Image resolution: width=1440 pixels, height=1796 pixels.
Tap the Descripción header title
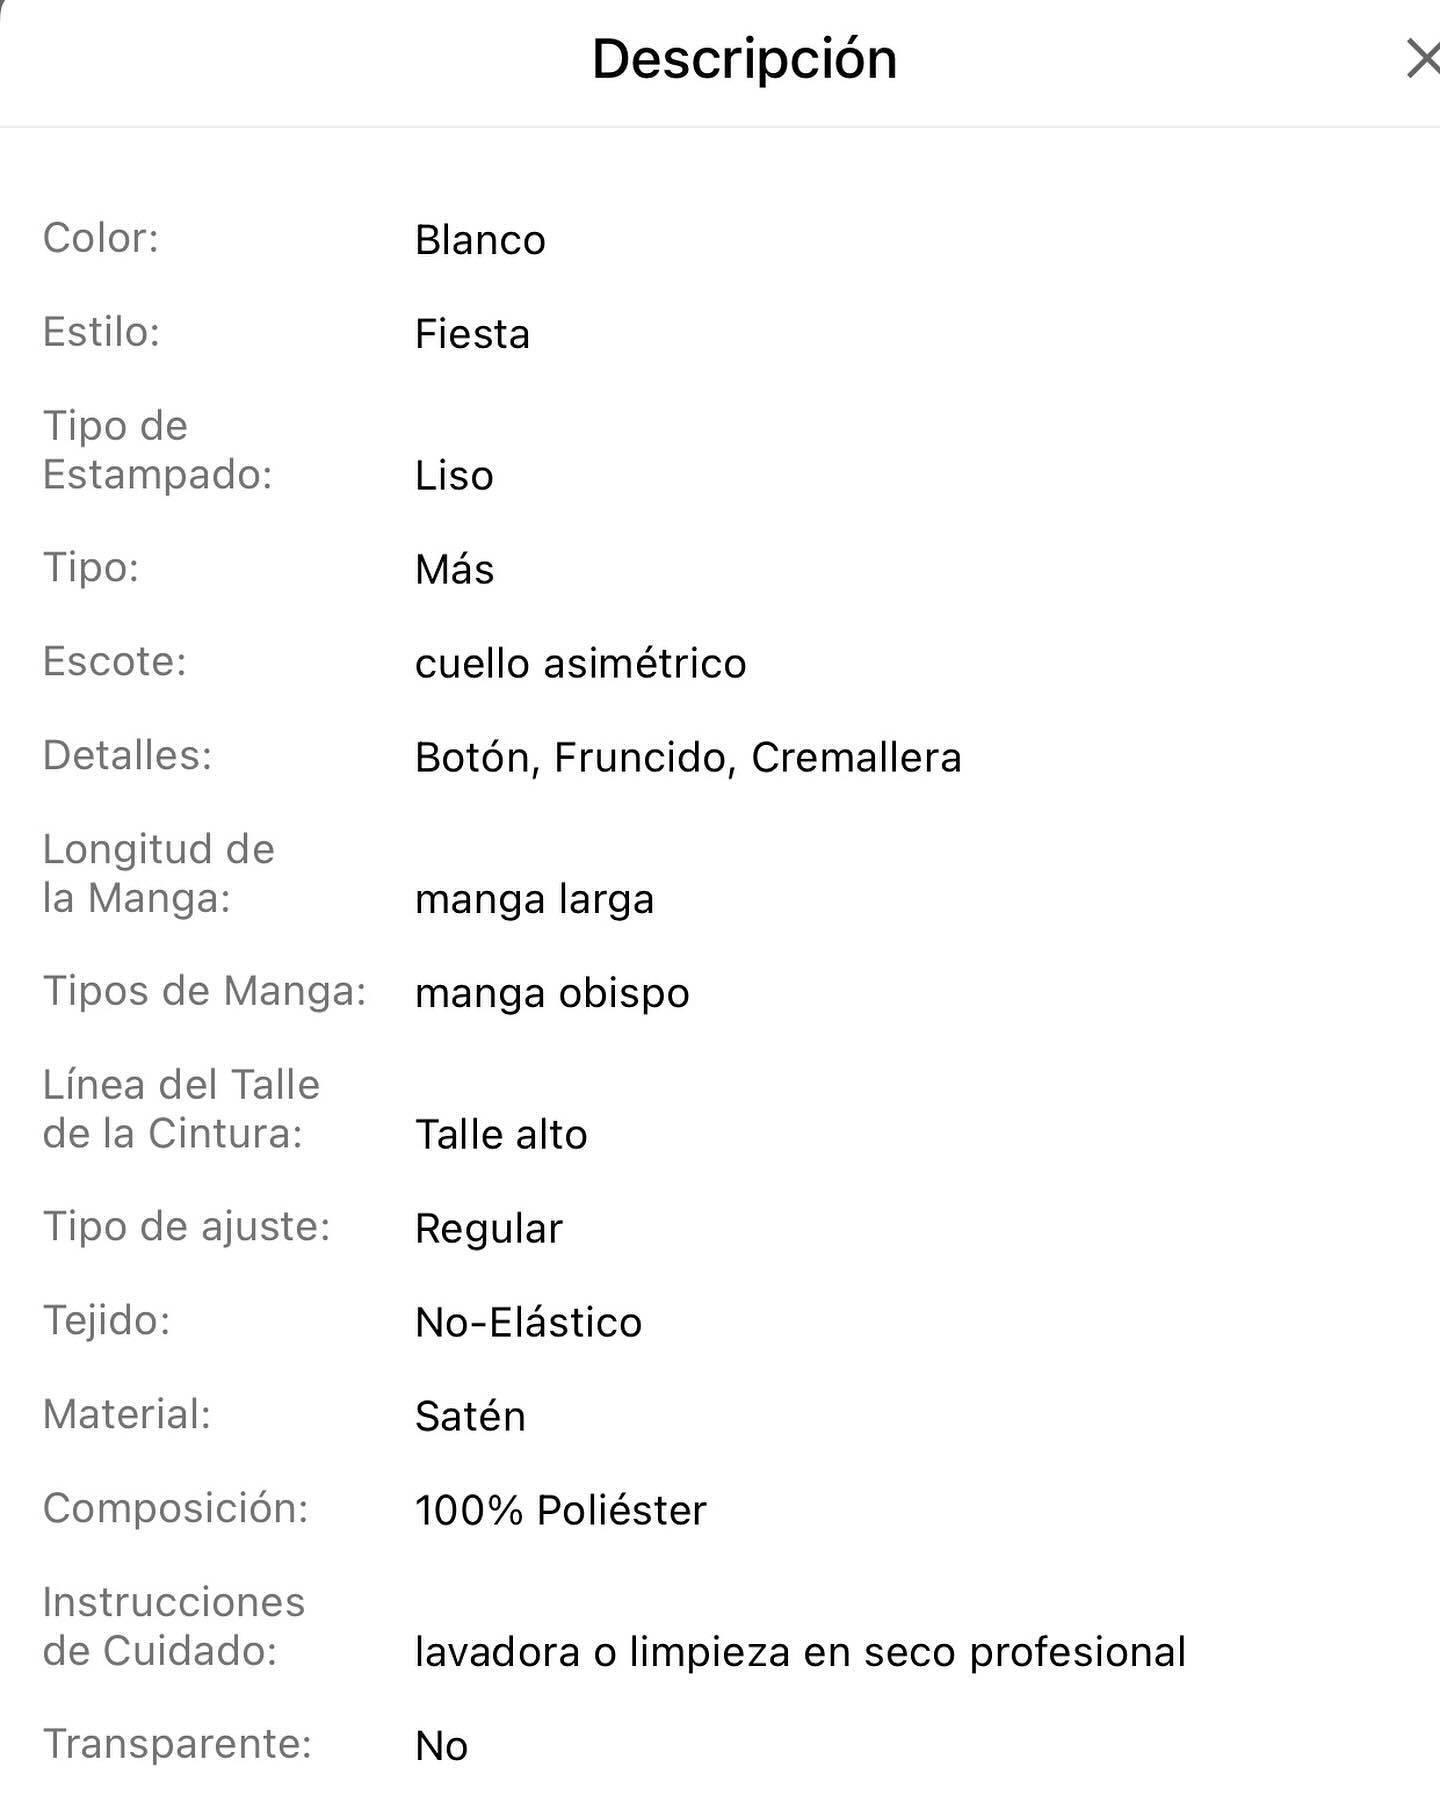coord(744,58)
